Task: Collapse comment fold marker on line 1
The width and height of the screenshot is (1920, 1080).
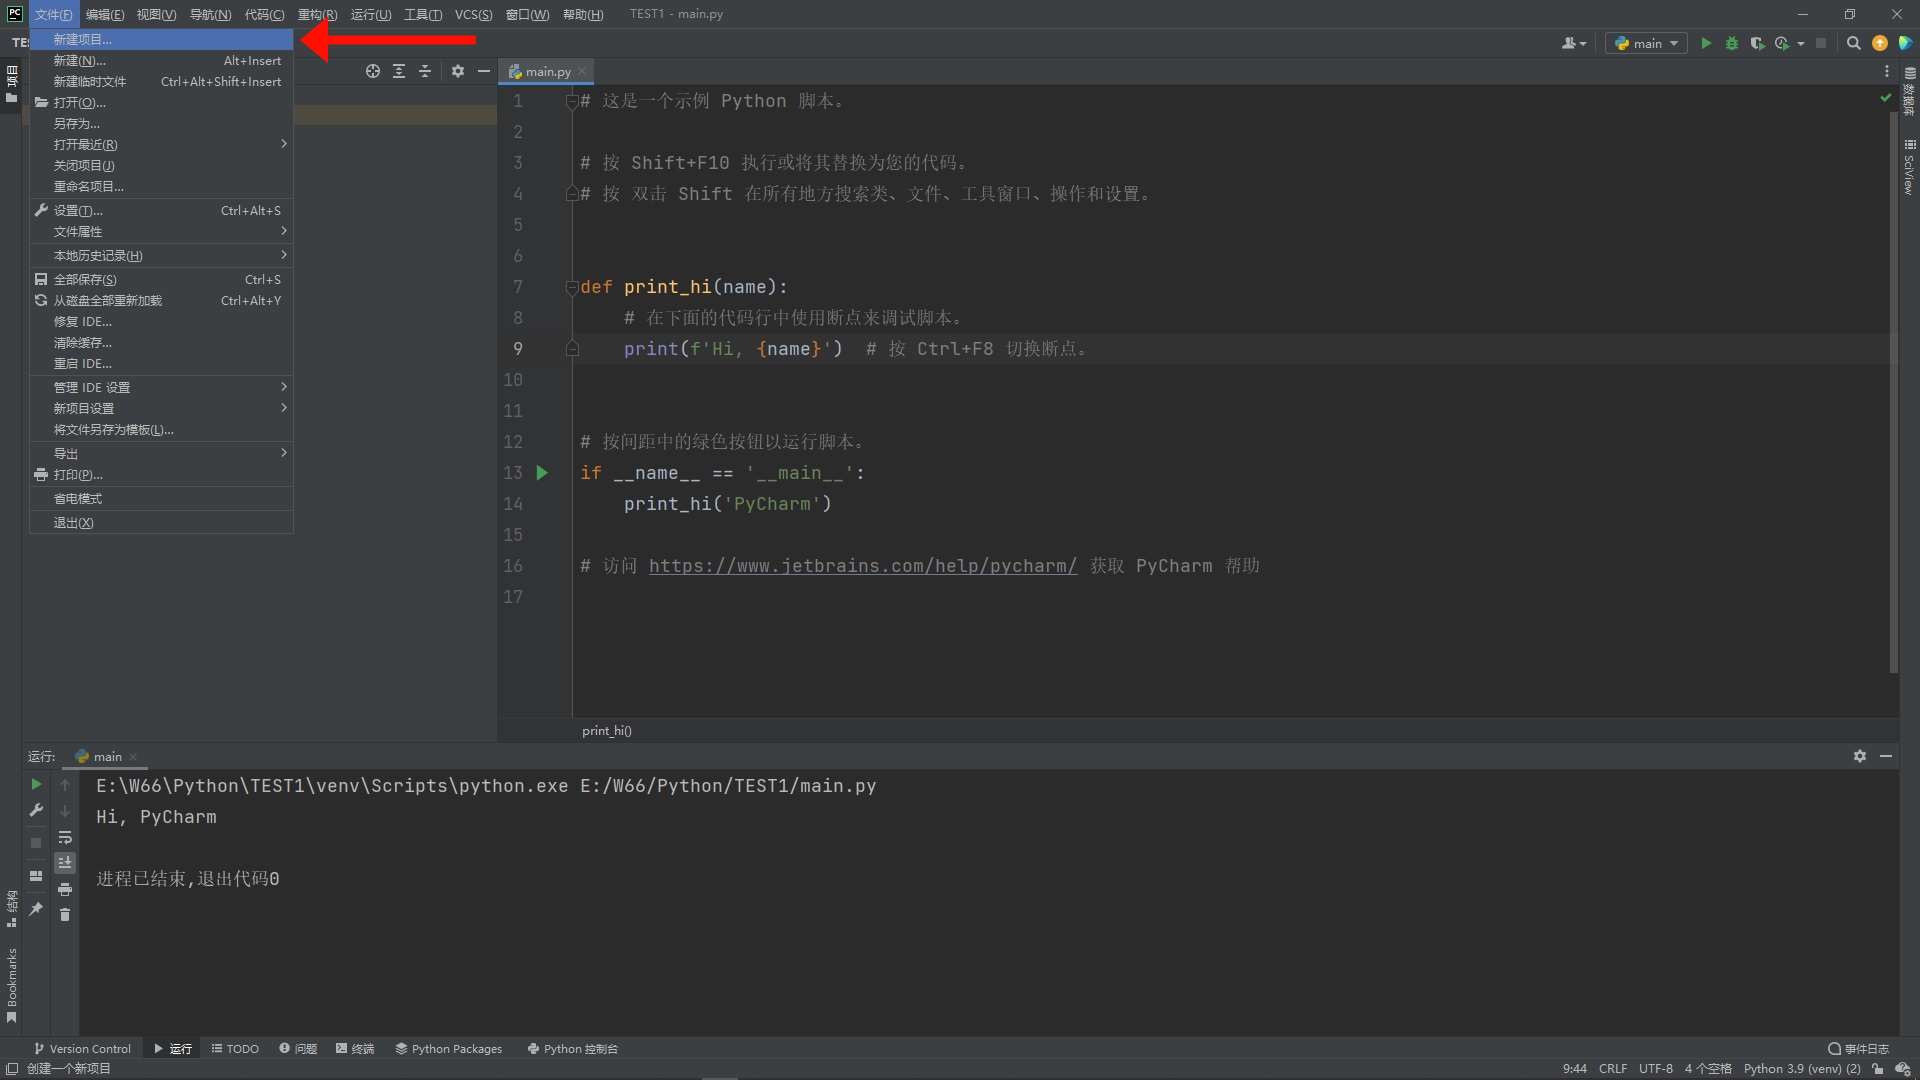Action: pos(572,101)
